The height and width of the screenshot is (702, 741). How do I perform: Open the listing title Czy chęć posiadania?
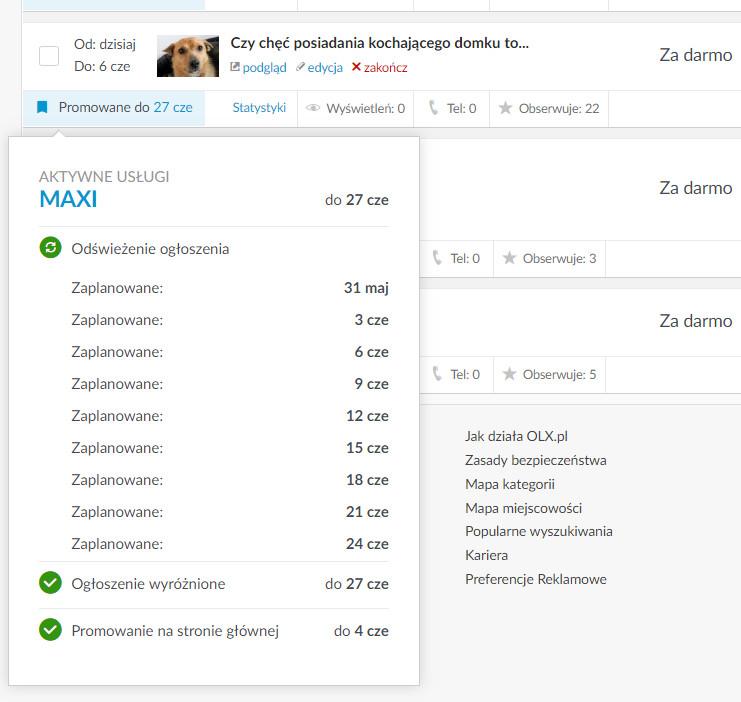379,43
